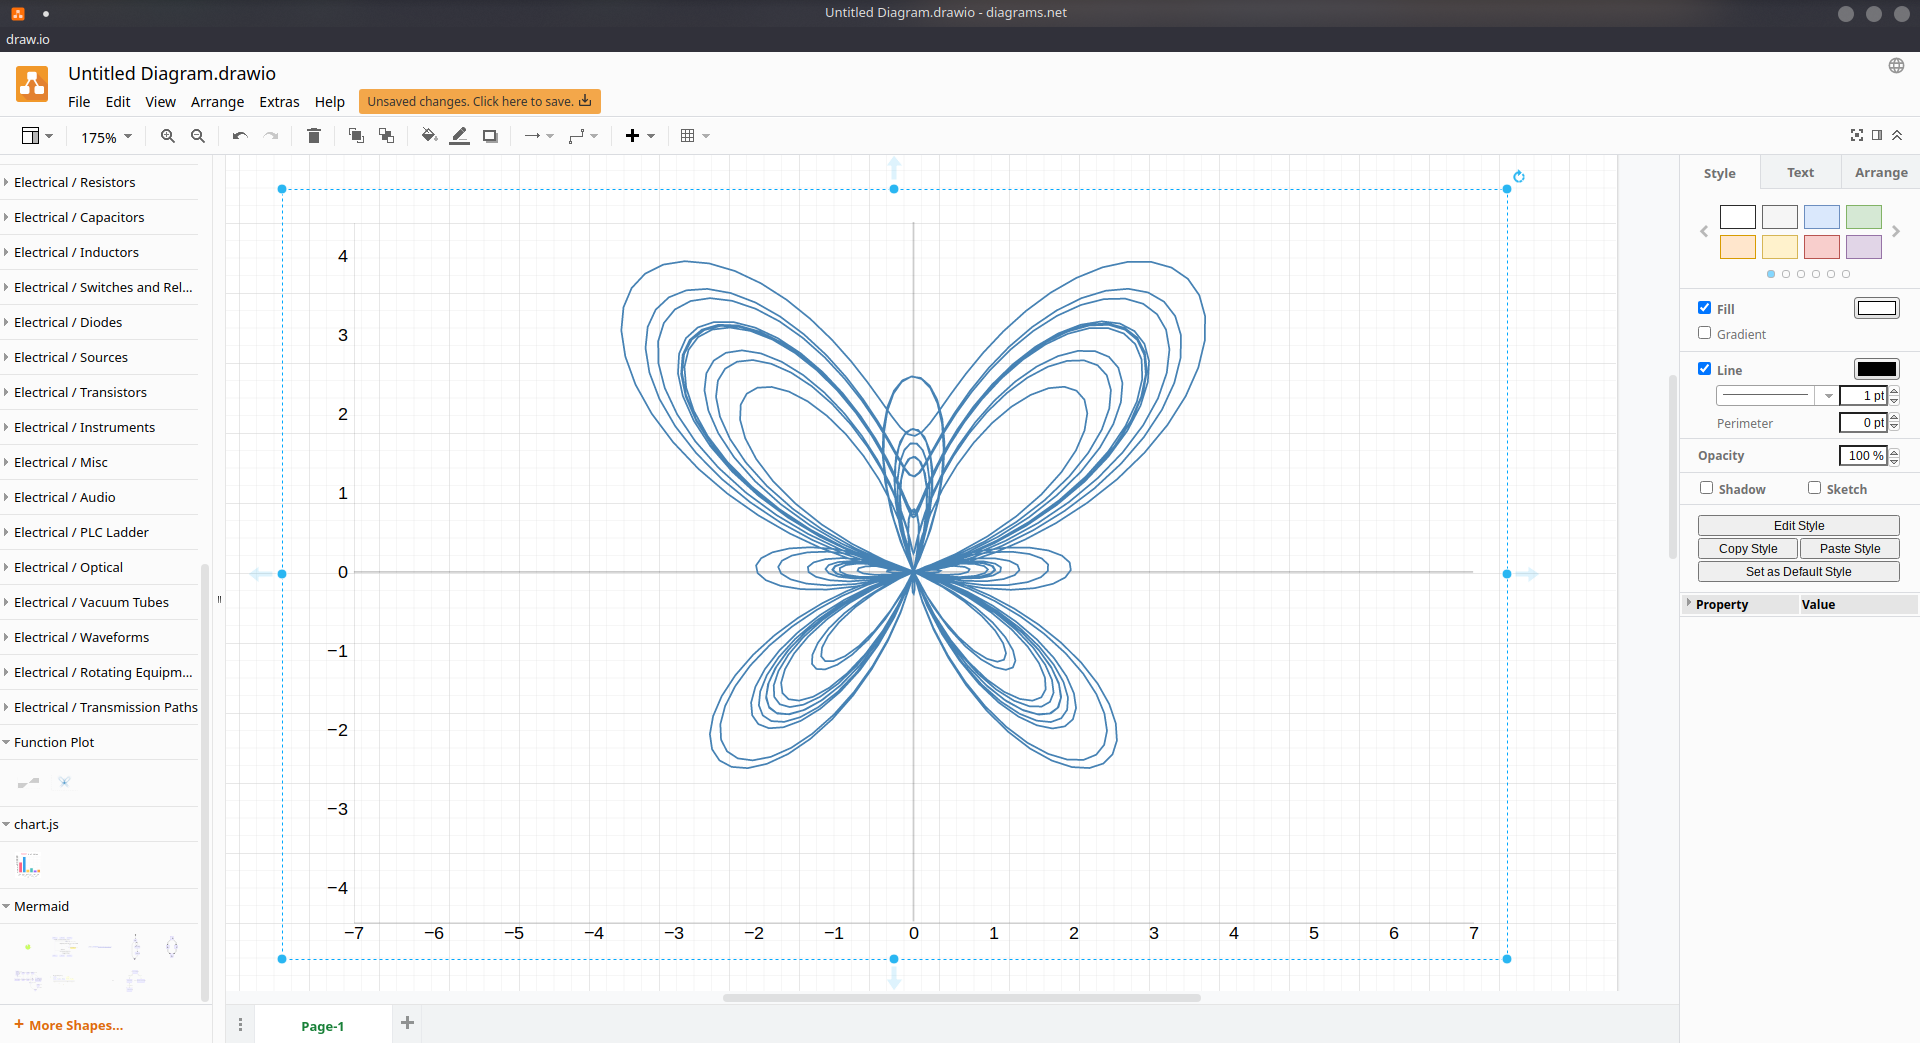Image resolution: width=1920 pixels, height=1043 pixels.
Task: Open the line color pencil tool
Action: 460,136
